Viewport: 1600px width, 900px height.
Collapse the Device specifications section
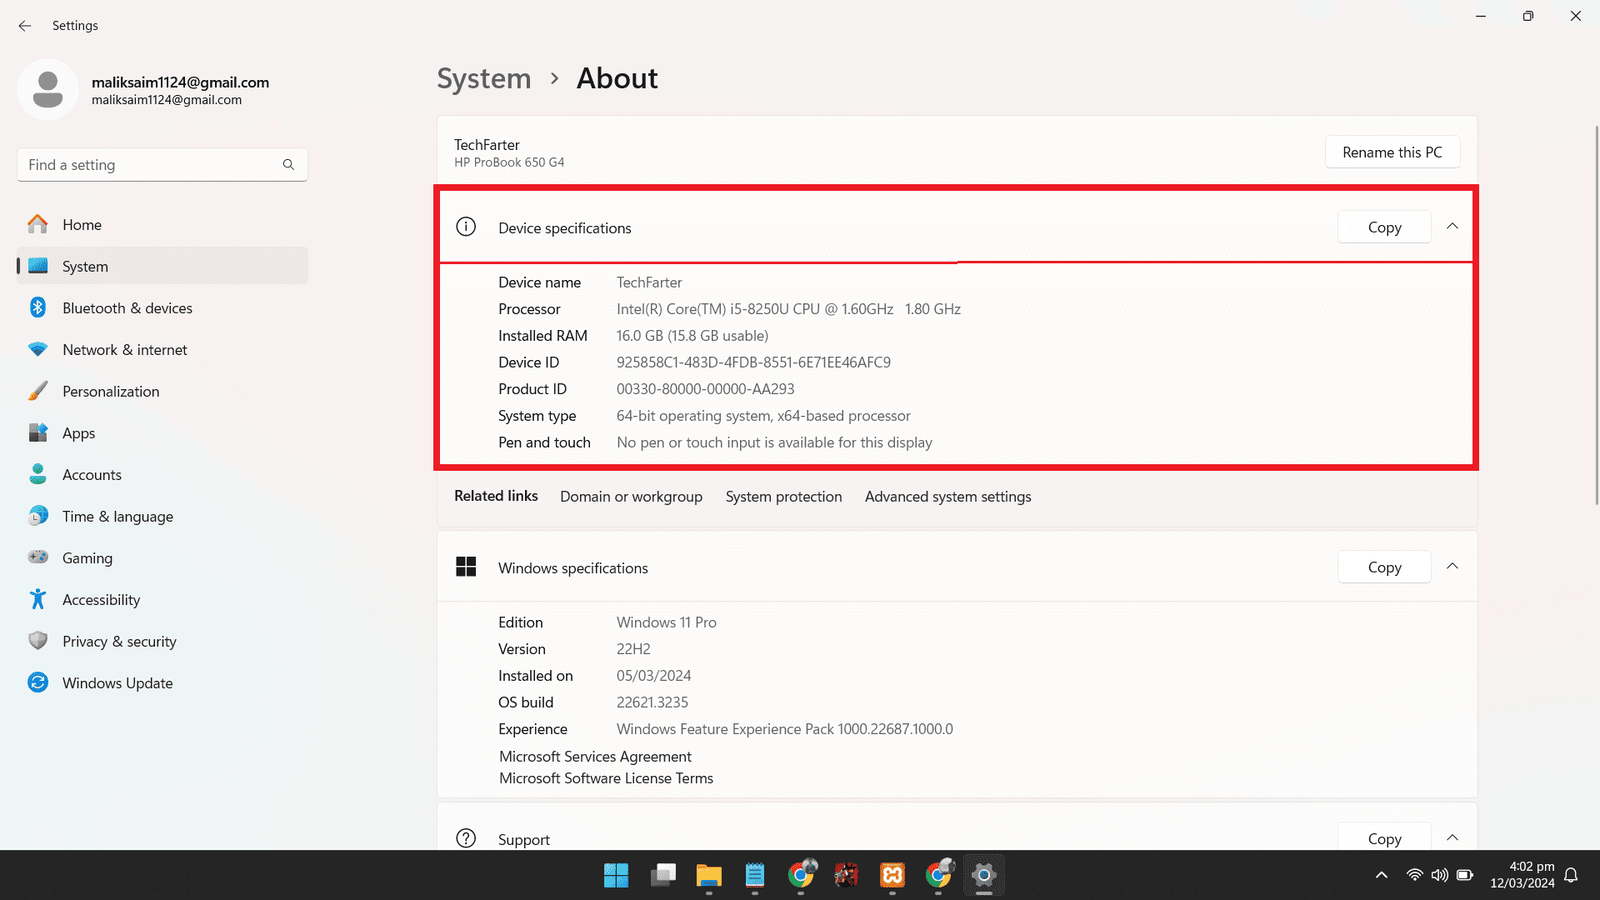[x=1452, y=227]
